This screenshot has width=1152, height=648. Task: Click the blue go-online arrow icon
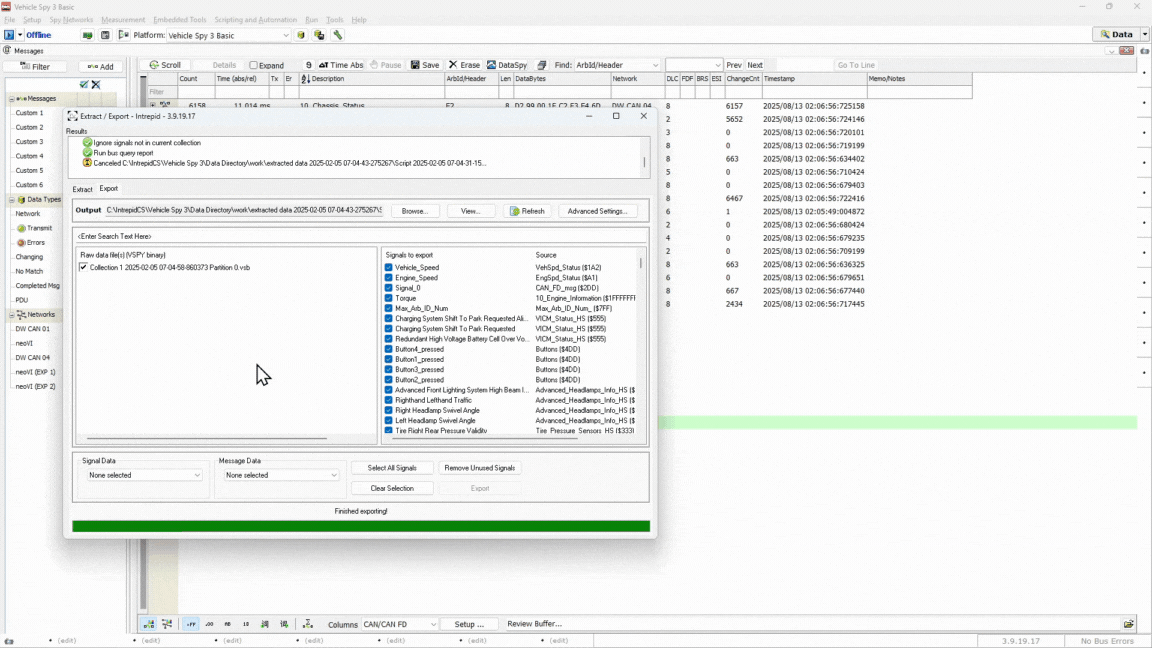point(9,35)
